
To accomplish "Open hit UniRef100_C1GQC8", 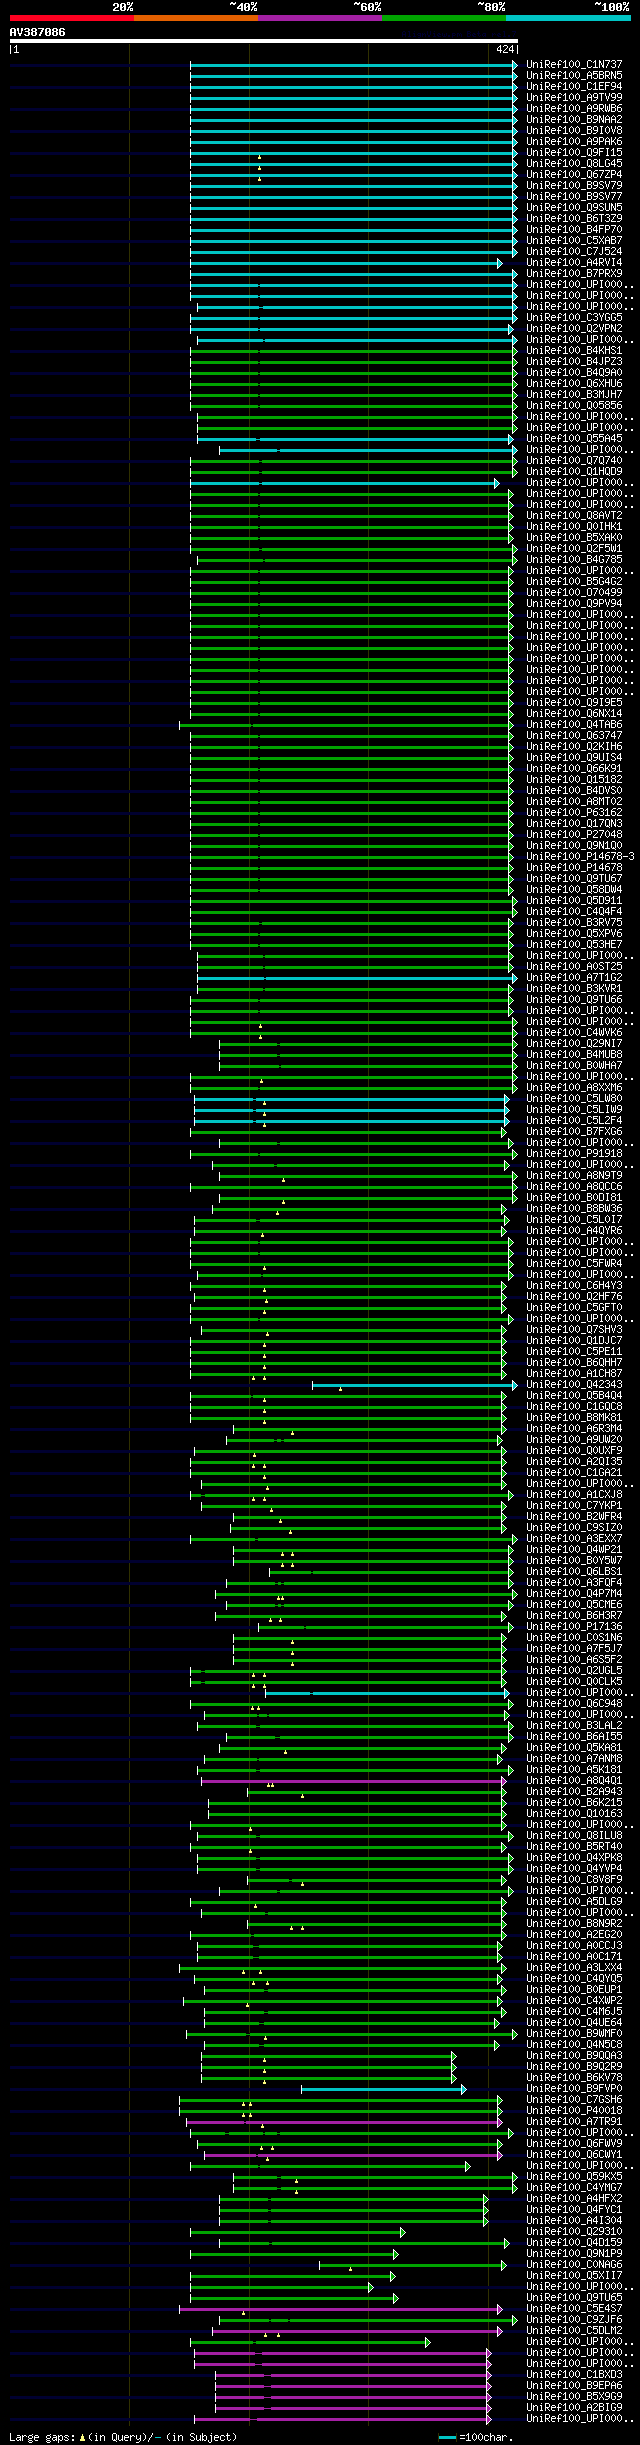I will [574, 1407].
